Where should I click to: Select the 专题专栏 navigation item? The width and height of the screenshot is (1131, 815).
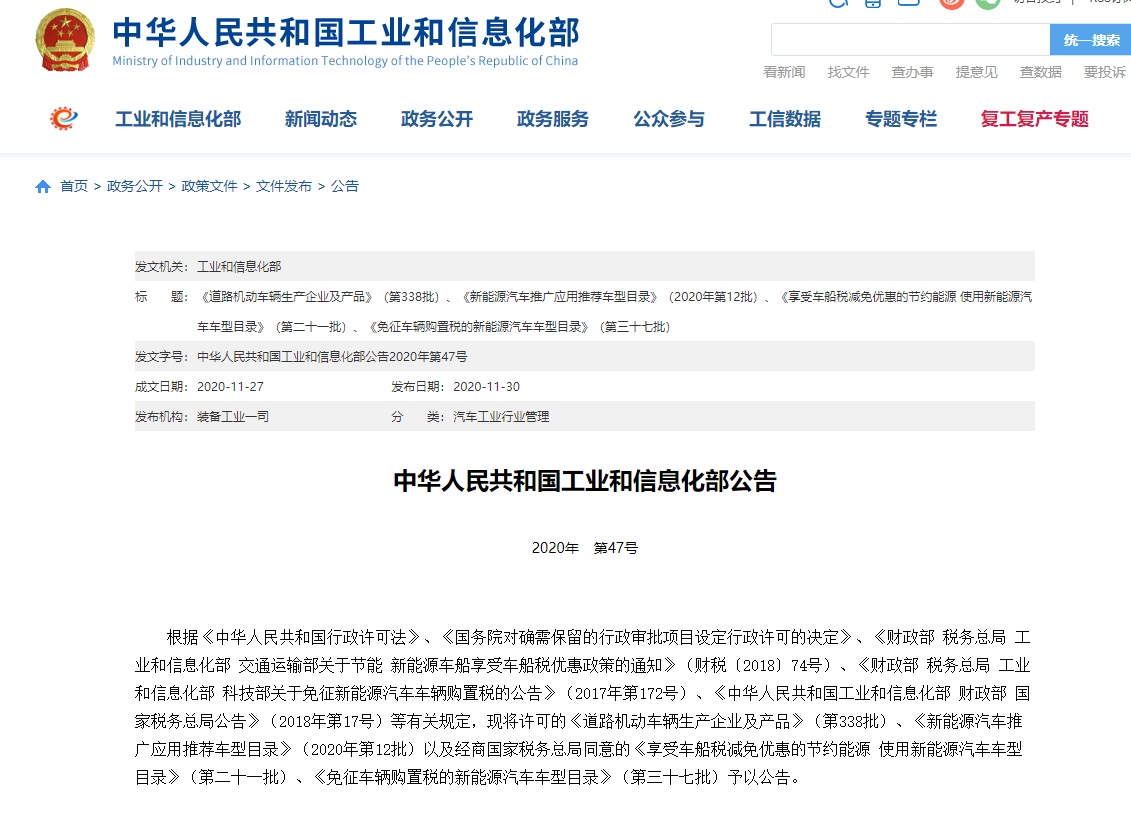point(900,119)
